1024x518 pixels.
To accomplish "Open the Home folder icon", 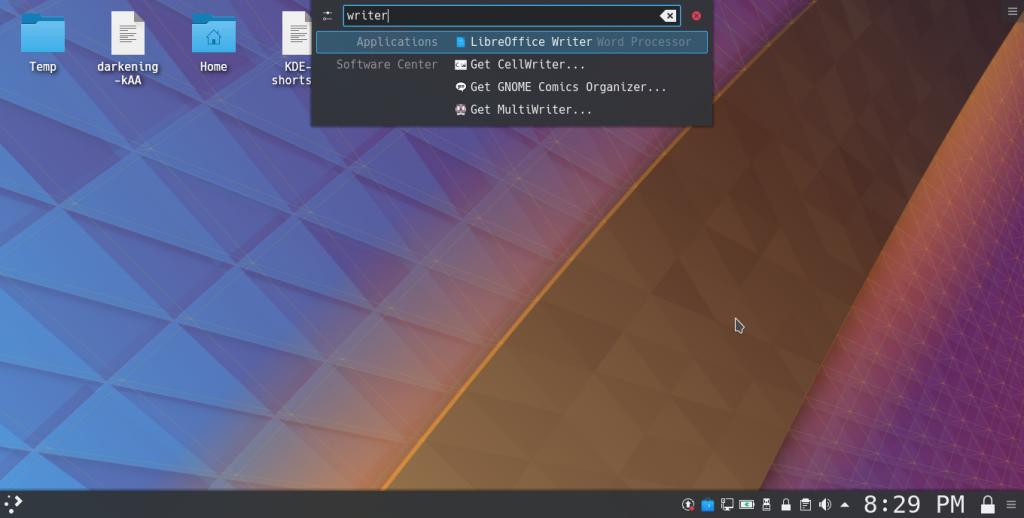I will [x=213, y=42].
